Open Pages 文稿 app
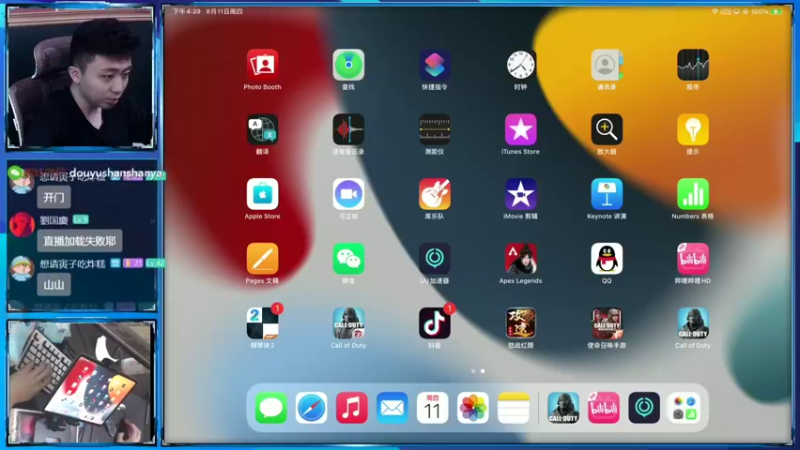 click(x=262, y=259)
